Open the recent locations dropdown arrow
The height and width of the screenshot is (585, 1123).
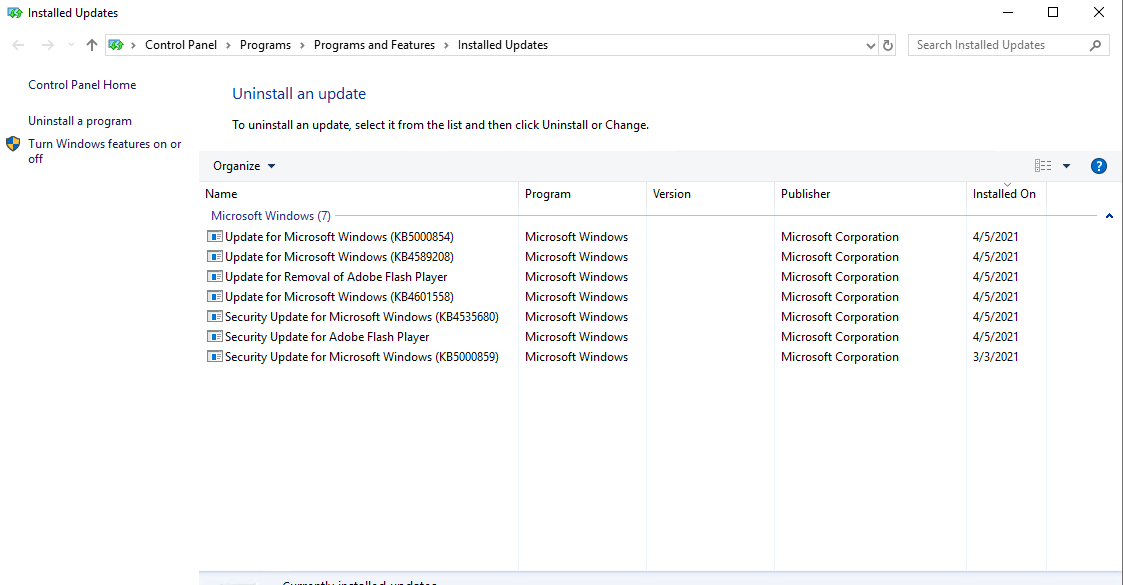71,45
